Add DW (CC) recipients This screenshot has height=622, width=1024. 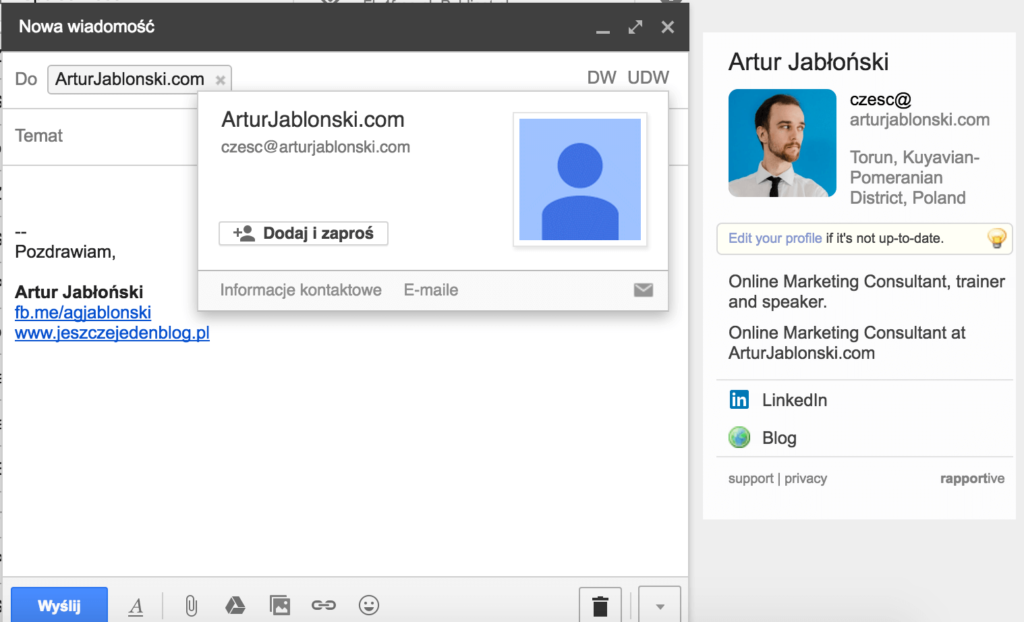(x=601, y=78)
